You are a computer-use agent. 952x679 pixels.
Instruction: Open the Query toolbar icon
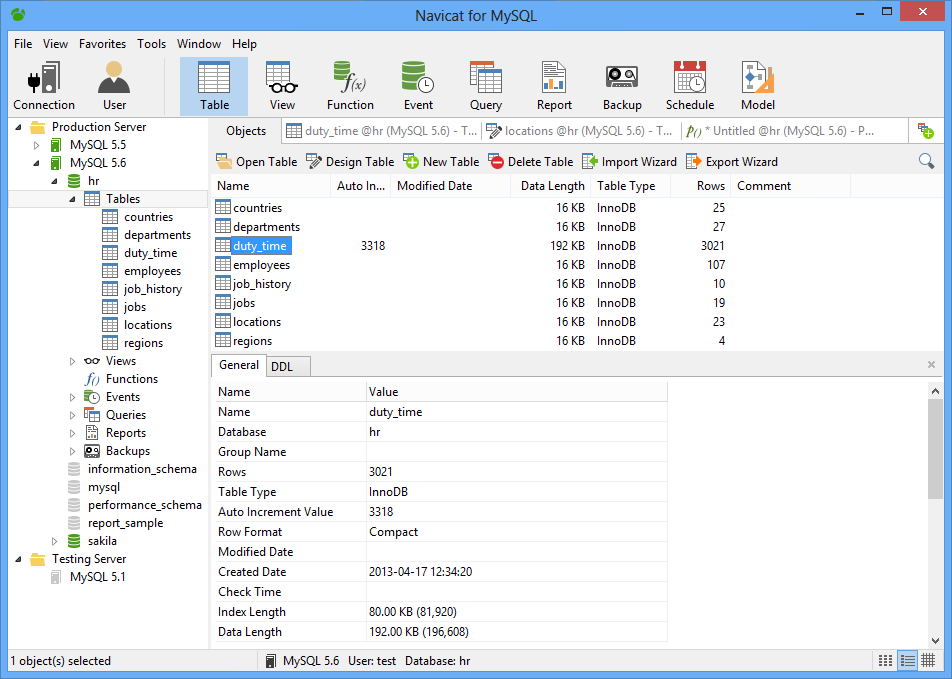[486, 86]
